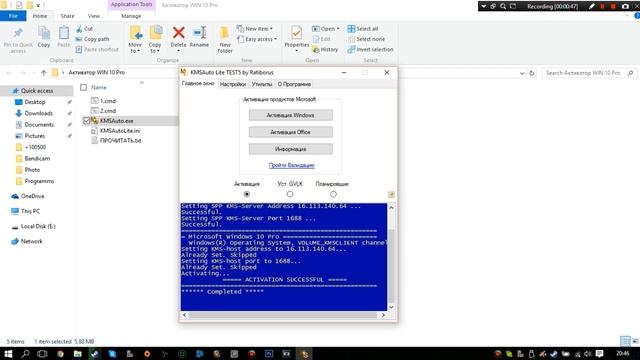The height and width of the screenshot is (360, 640).
Task: Click the Up directory arrow
Action: (x=44, y=73)
